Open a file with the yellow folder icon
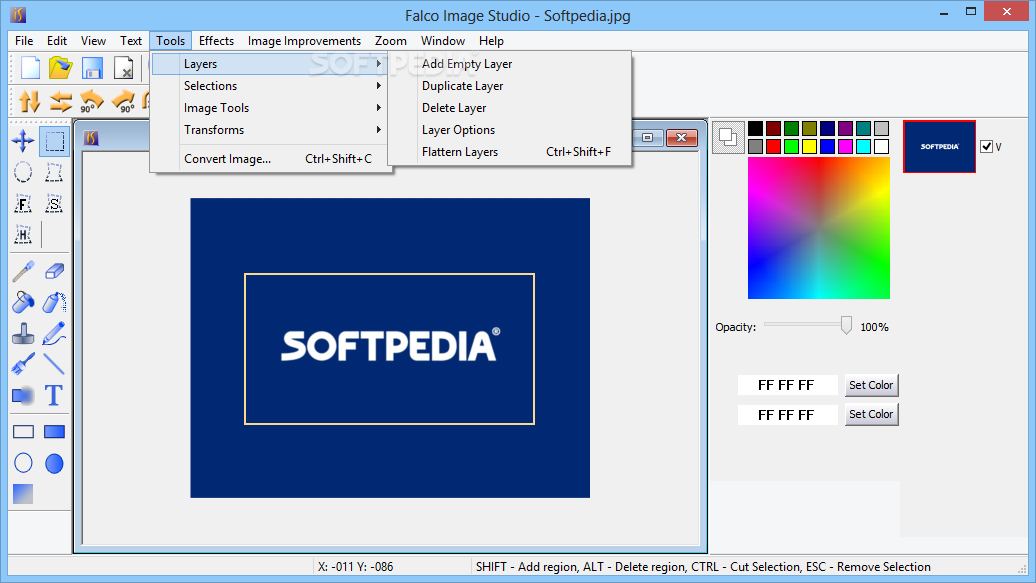 click(60, 68)
